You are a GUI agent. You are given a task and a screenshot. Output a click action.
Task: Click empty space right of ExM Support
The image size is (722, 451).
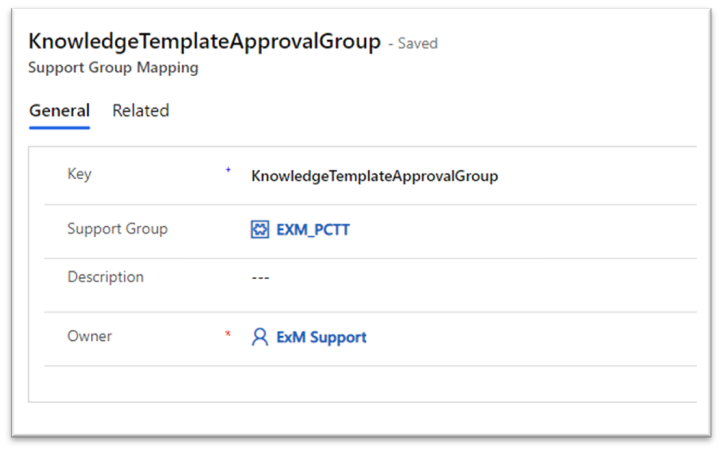(531, 337)
